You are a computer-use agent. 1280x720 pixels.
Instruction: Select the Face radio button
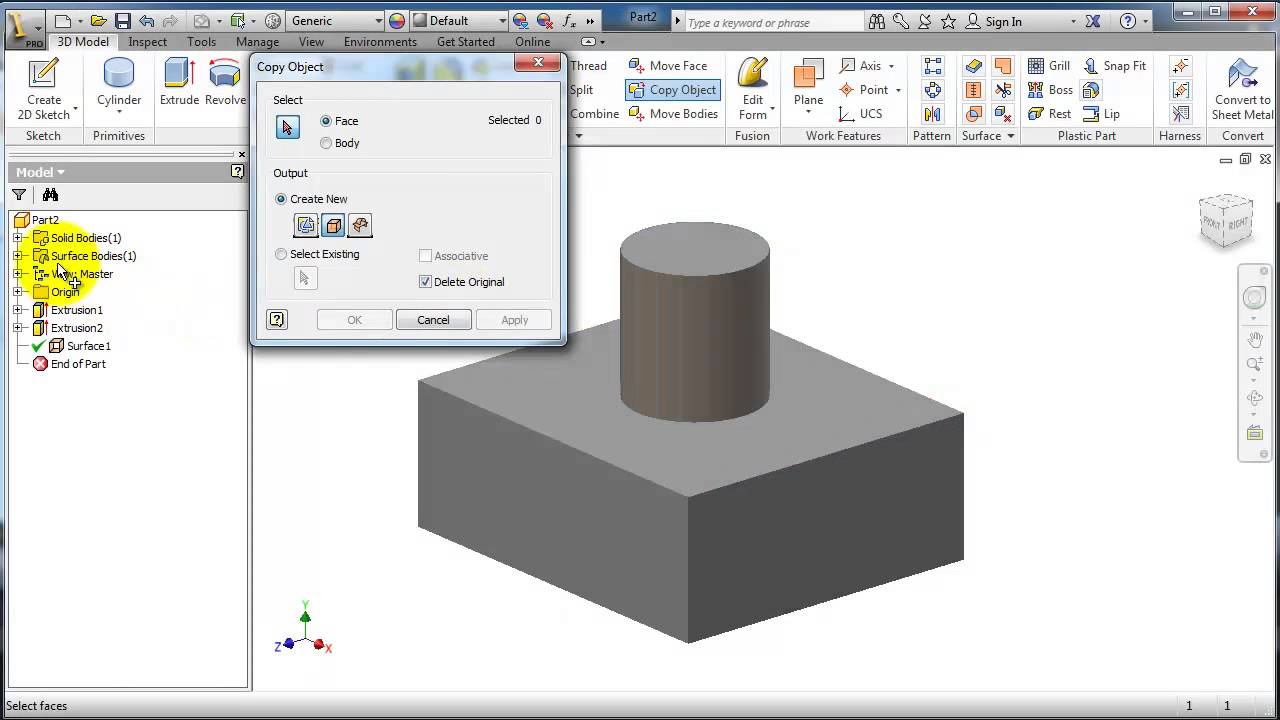click(x=326, y=121)
